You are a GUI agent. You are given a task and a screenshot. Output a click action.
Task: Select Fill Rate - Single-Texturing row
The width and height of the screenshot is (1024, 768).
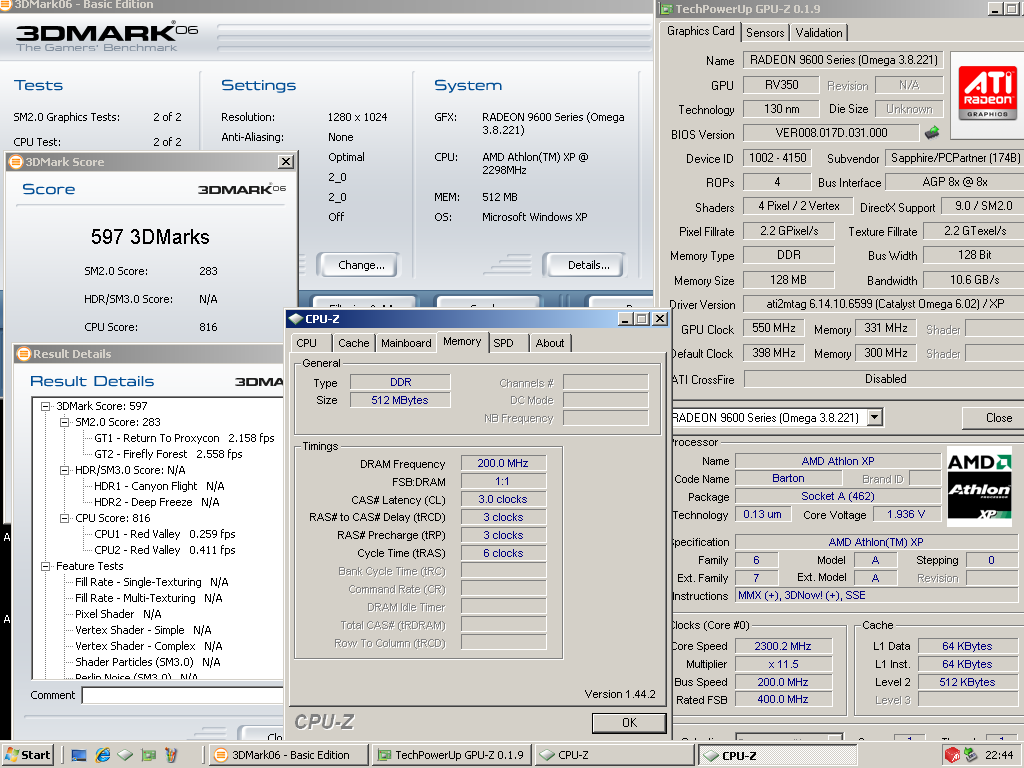point(152,582)
